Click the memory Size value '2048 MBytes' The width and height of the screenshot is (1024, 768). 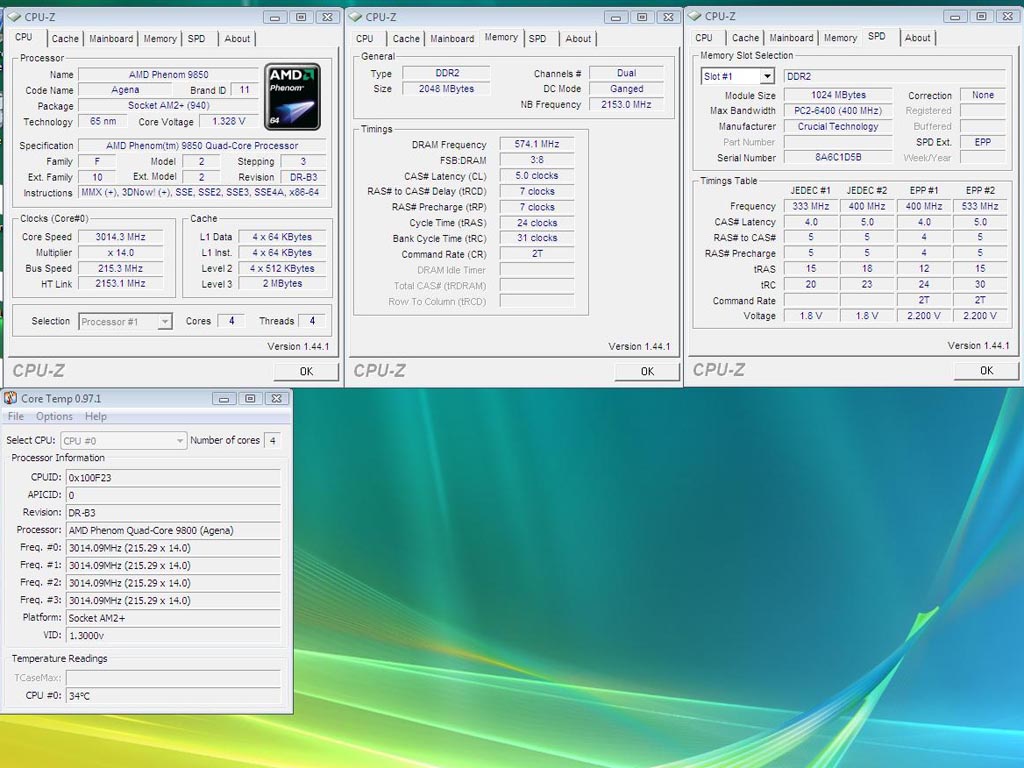pyautogui.click(x=447, y=89)
